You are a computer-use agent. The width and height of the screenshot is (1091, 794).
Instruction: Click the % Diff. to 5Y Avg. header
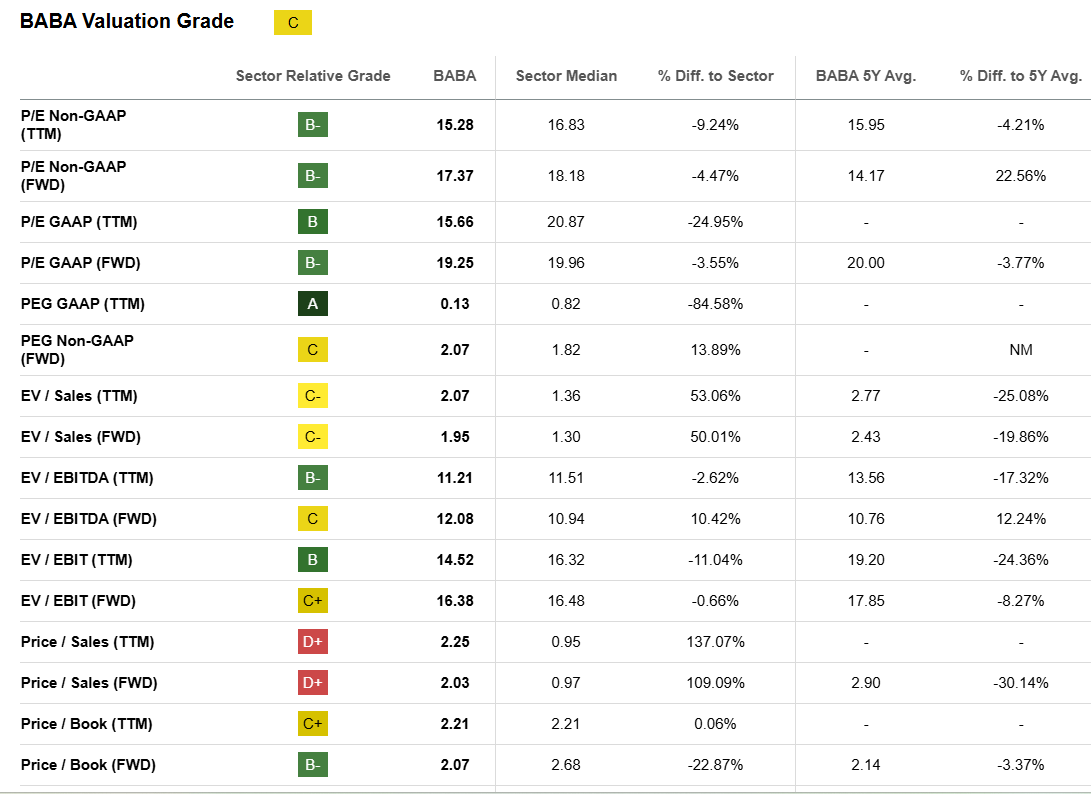(x=1021, y=76)
